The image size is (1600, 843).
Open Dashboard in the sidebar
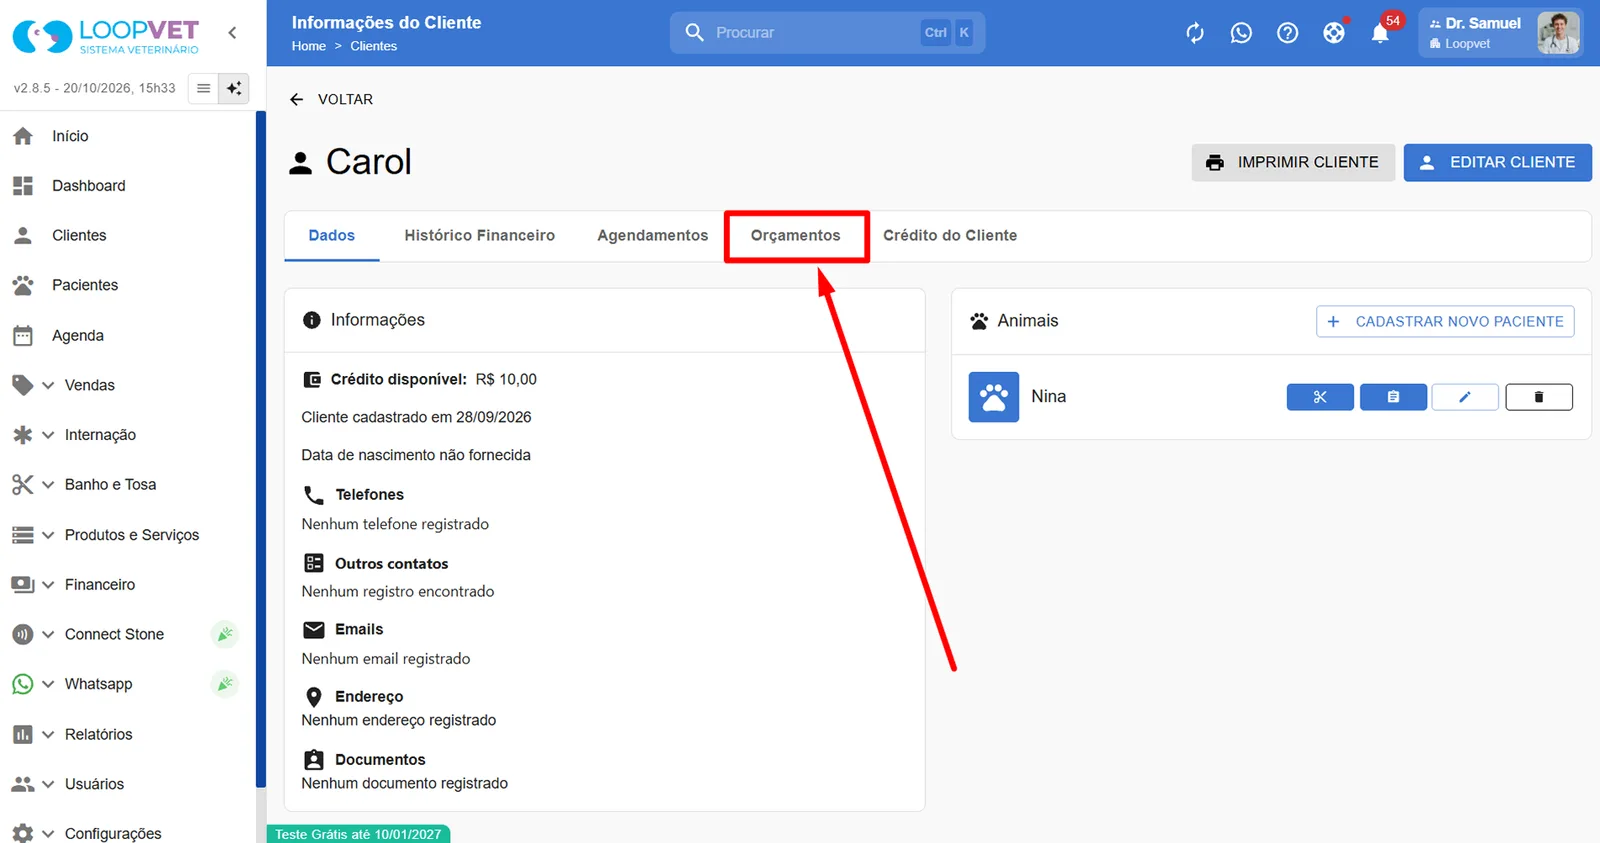pyautogui.click(x=88, y=186)
